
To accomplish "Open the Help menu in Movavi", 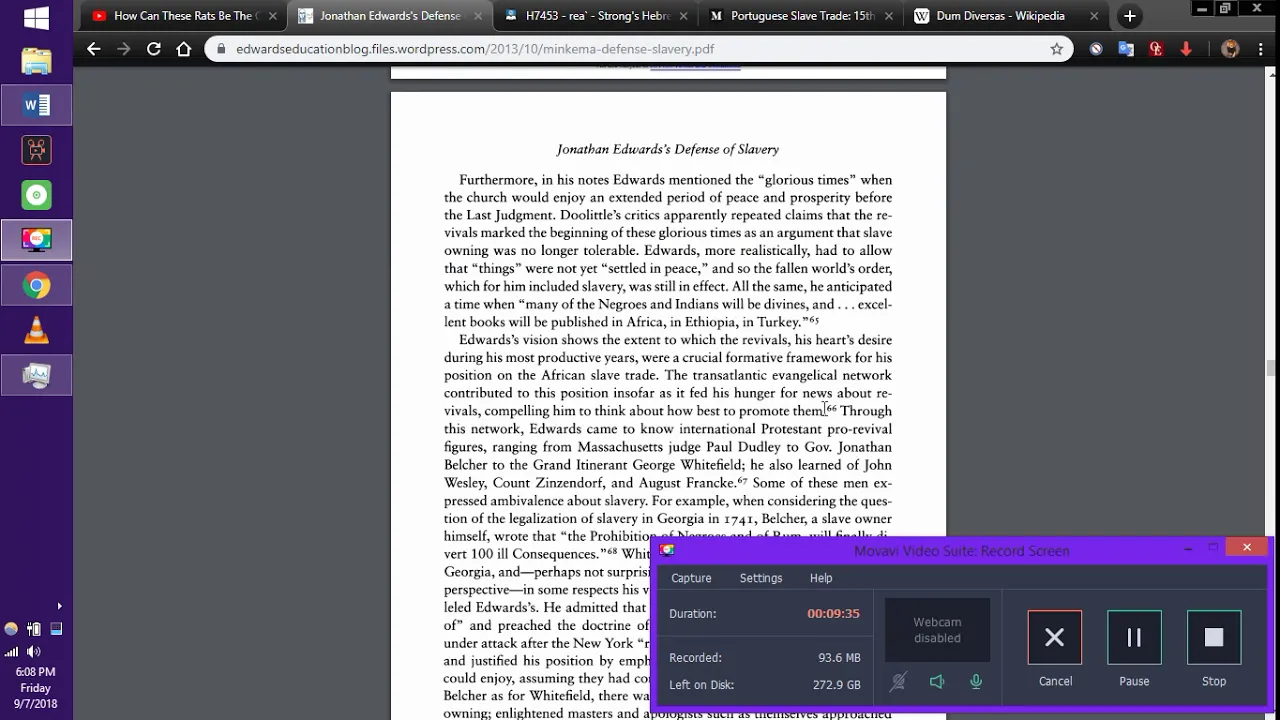I will click(x=821, y=578).
